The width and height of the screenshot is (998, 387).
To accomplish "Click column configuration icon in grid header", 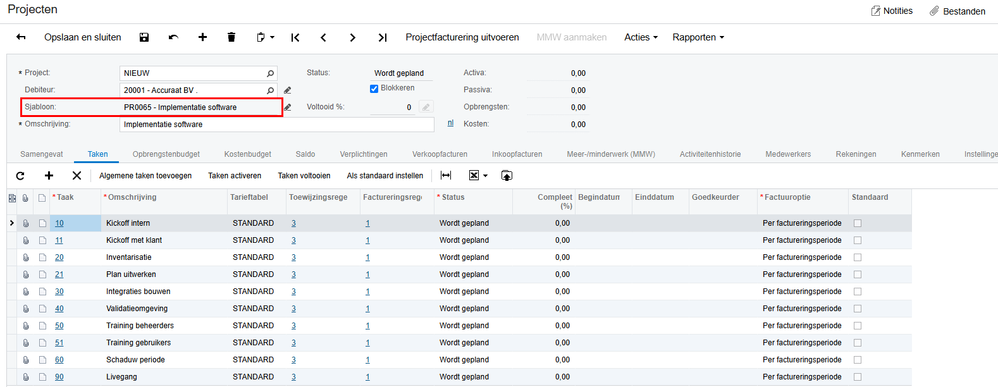I will 12,198.
